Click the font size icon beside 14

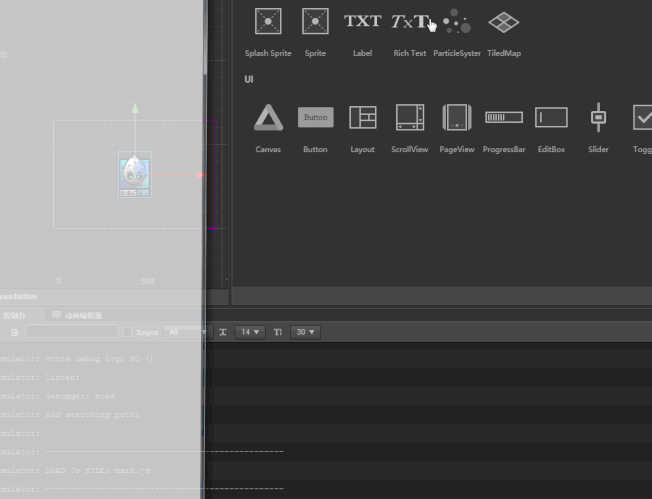click(x=223, y=332)
